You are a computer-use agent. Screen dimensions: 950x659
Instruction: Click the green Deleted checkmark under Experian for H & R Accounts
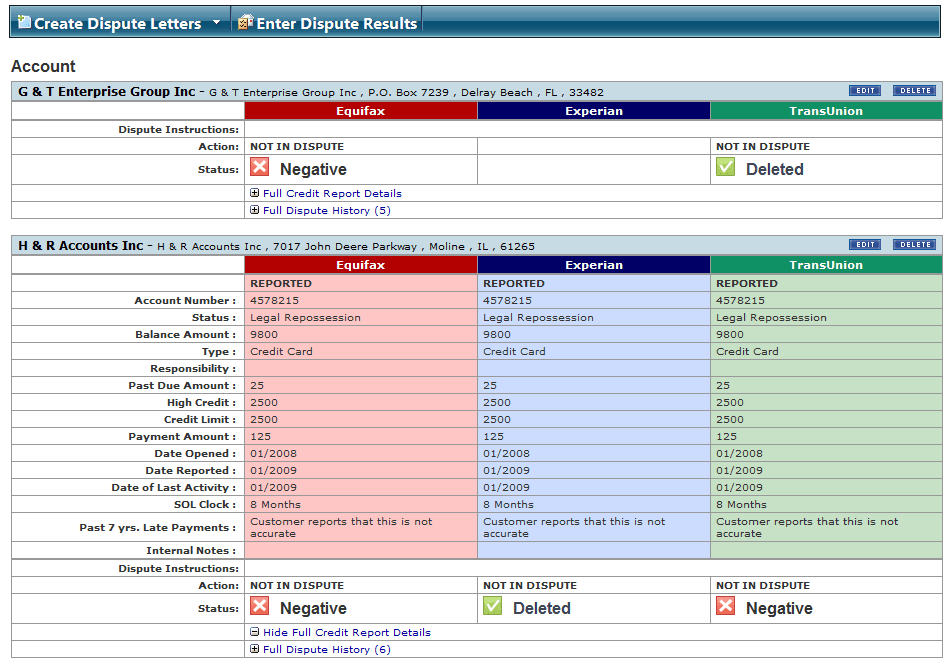491,607
